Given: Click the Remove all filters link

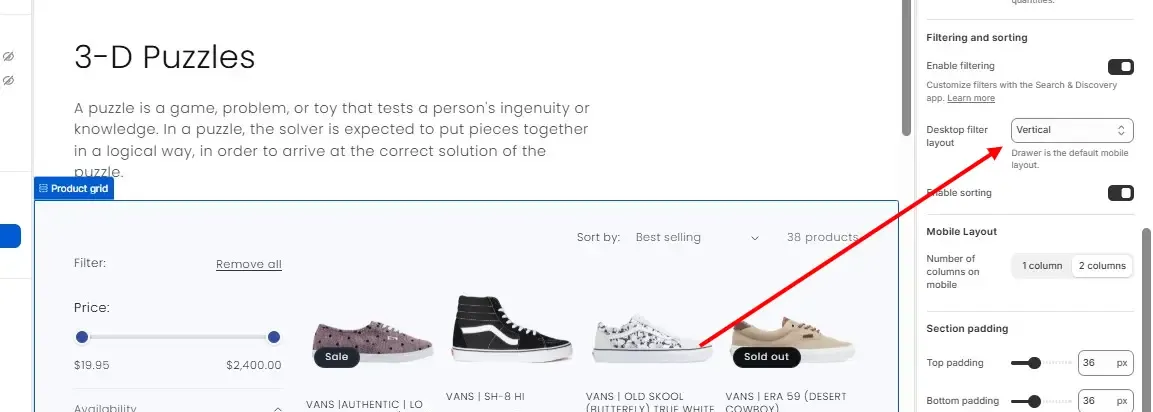Looking at the screenshot, I should point(249,264).
